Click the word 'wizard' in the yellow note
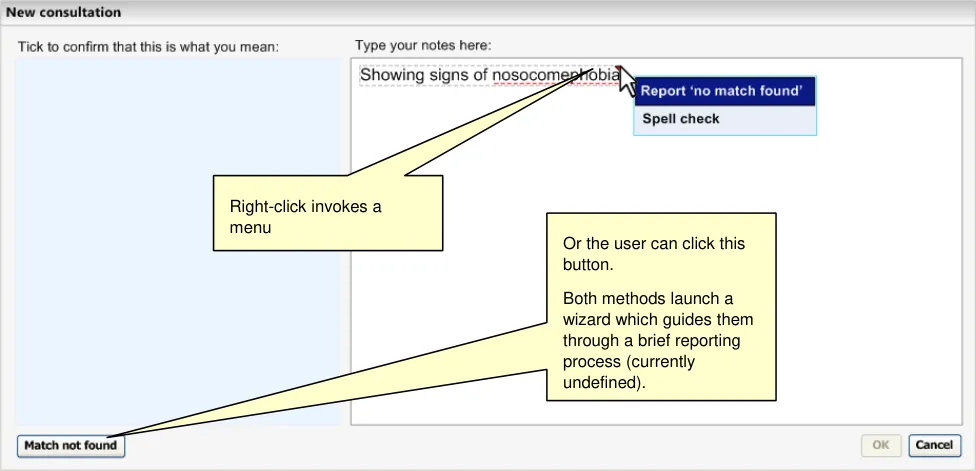 coord(586,318)
